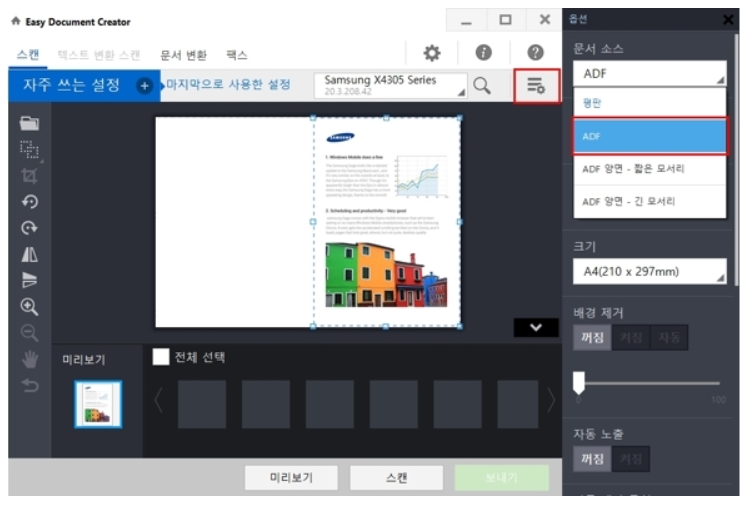Rotate the image counterclockwise
This screenshot has height=505, width=748.
click(30, 202)
